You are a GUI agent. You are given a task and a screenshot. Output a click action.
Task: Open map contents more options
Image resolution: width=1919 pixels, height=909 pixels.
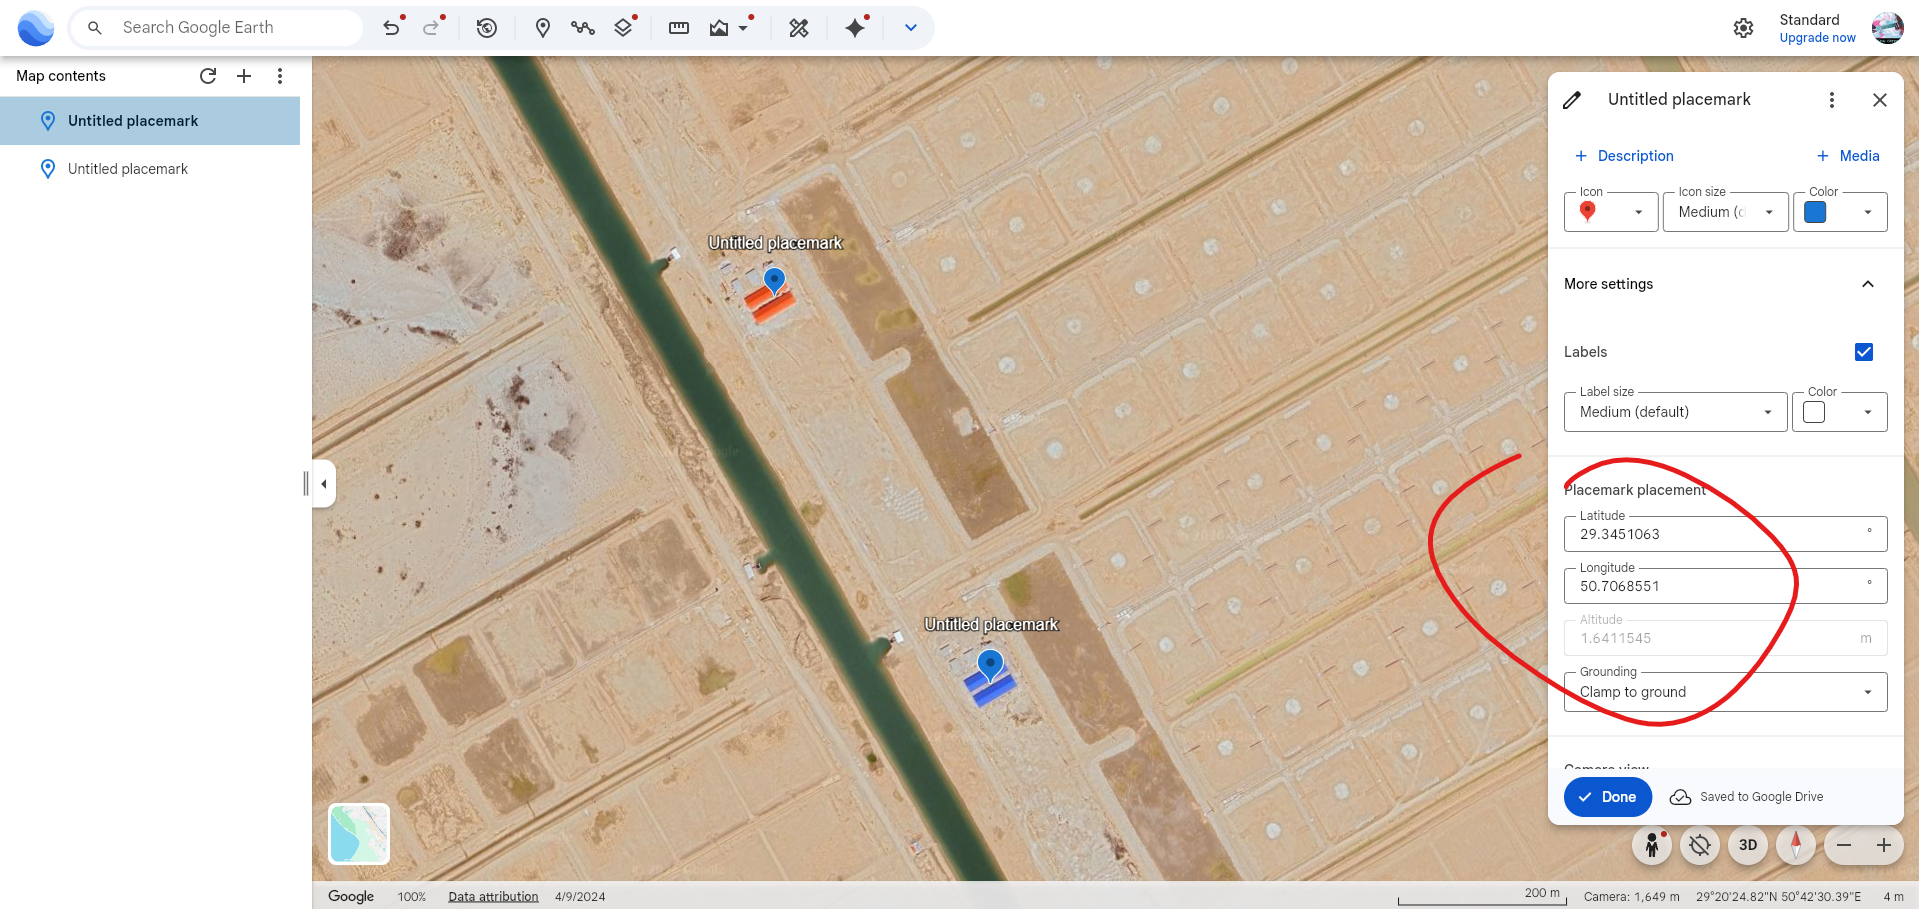[x=280, y=76]
